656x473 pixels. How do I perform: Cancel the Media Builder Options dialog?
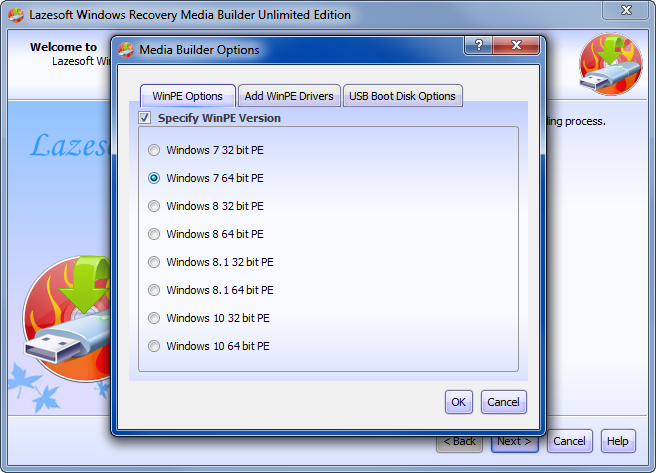click(x=503, y=402)
